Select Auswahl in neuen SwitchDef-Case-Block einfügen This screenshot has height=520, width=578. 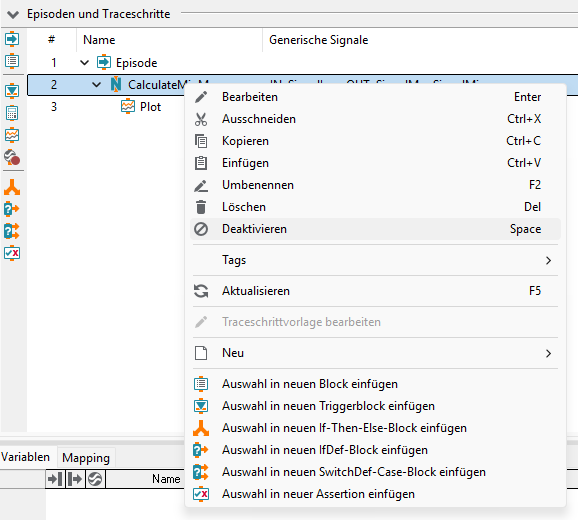[375, 472]
